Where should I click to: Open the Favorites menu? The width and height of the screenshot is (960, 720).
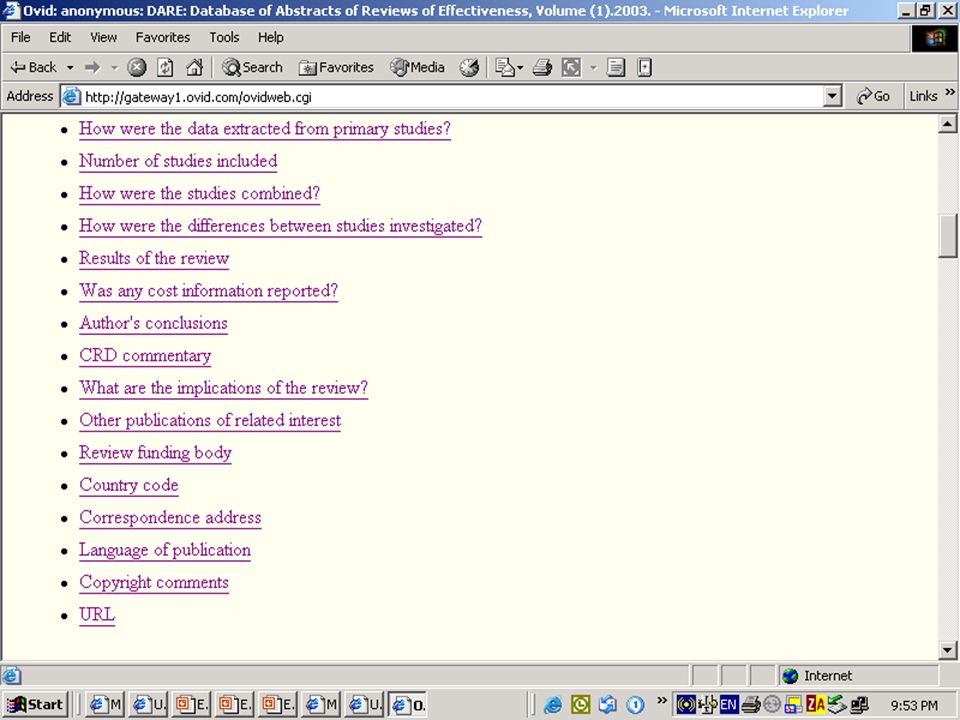[x=163, y=37]
